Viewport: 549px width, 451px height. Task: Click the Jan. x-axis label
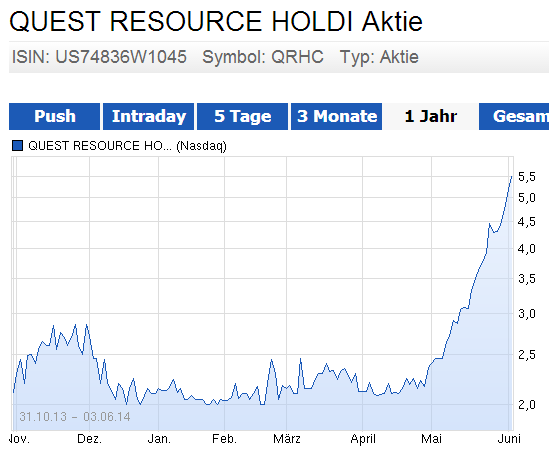pos(159,439)
